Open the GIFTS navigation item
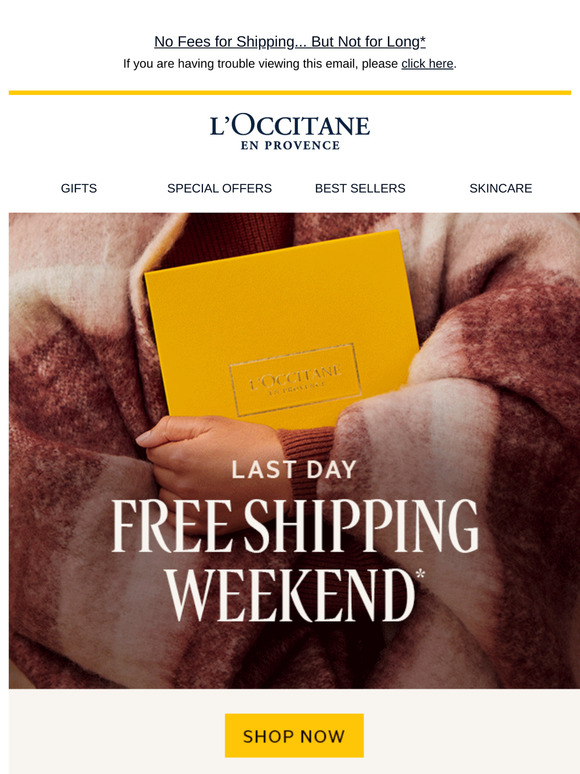This screenshot has height=774, width=580. [x=79, y=188]
